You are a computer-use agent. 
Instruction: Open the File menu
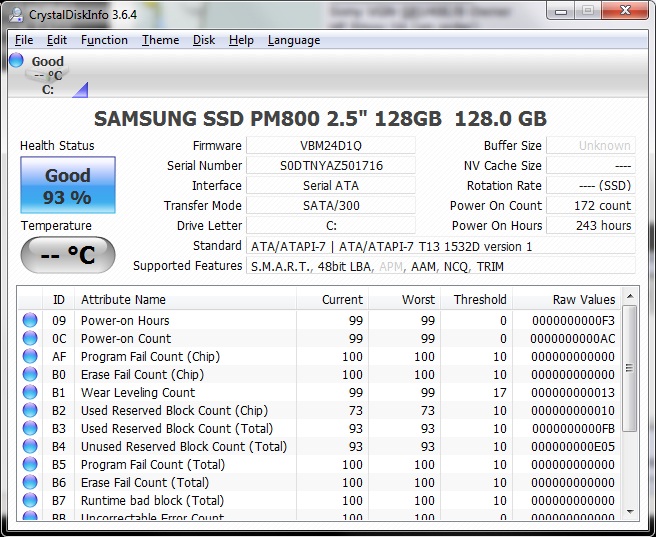[24, 40]
